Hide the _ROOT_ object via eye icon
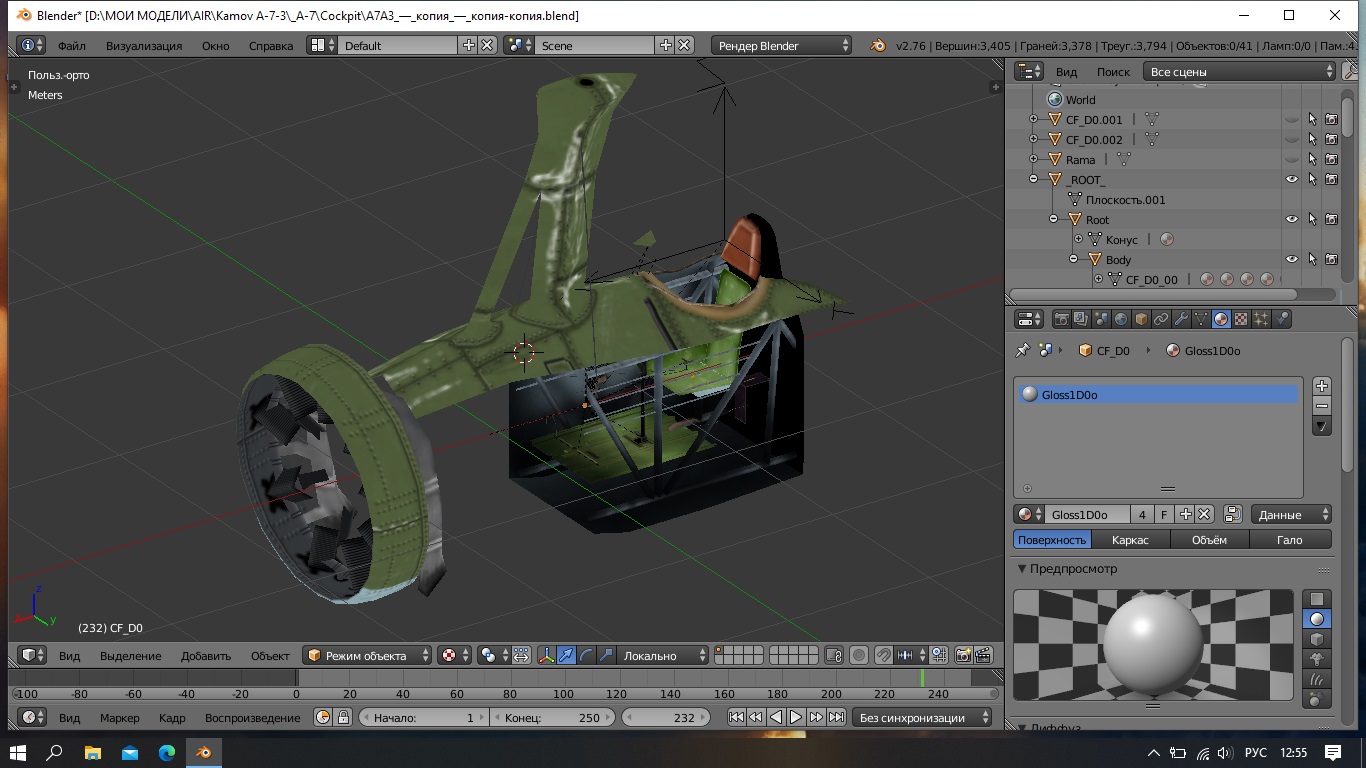 coord(1291,180)
